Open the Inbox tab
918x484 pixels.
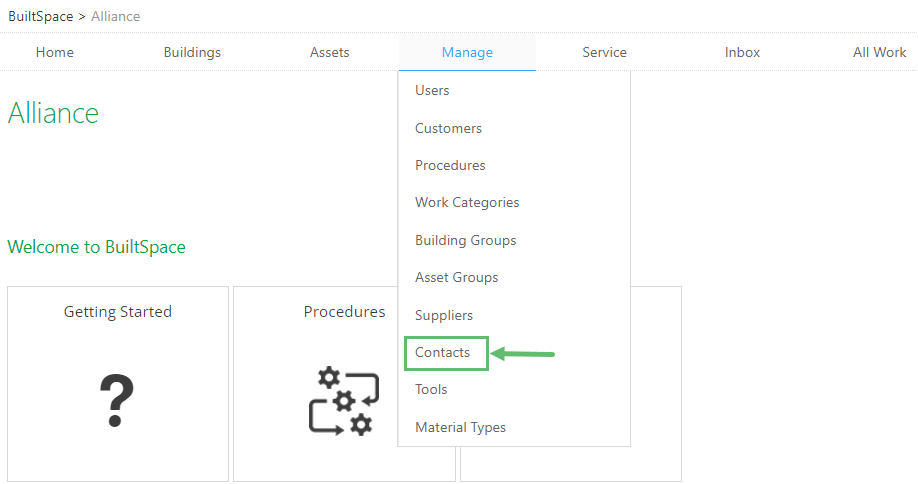pyautogui.click(x=742, y=52)
